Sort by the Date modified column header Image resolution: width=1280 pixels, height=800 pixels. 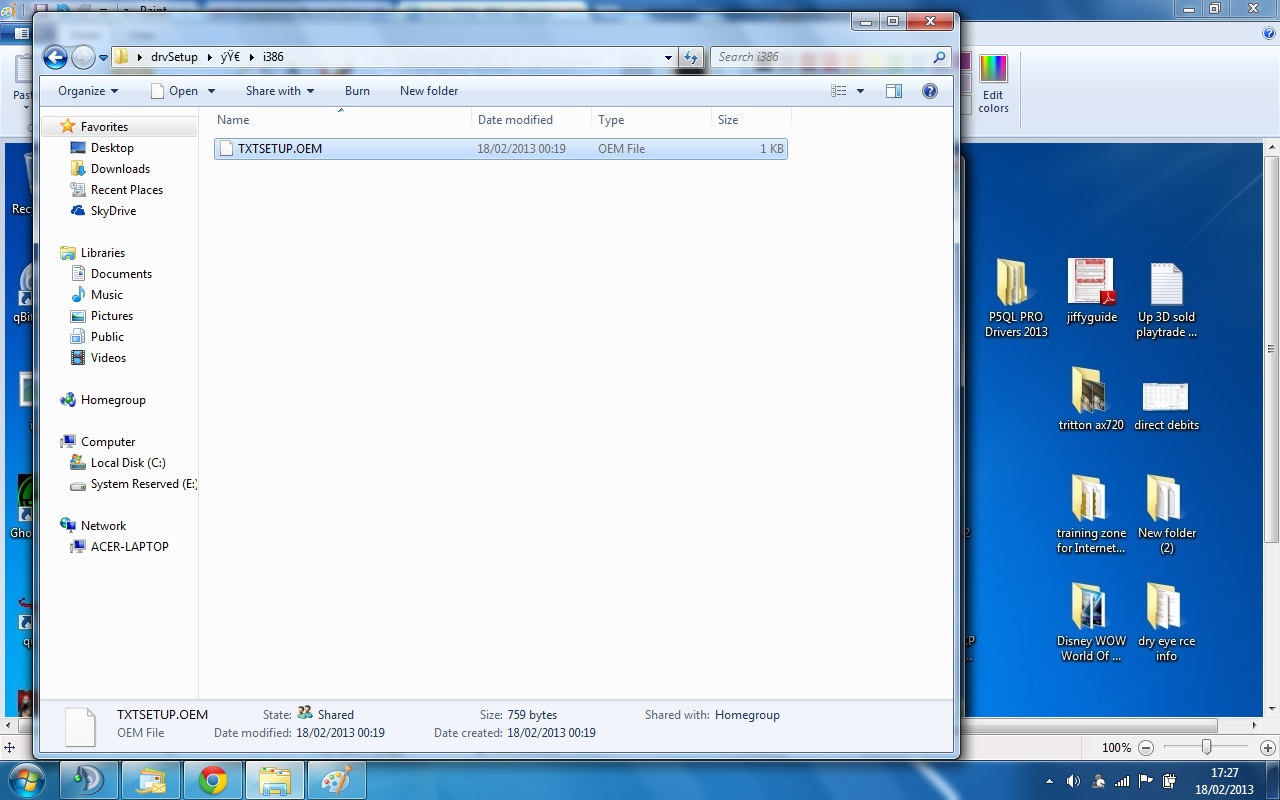[x=531, y=120]
